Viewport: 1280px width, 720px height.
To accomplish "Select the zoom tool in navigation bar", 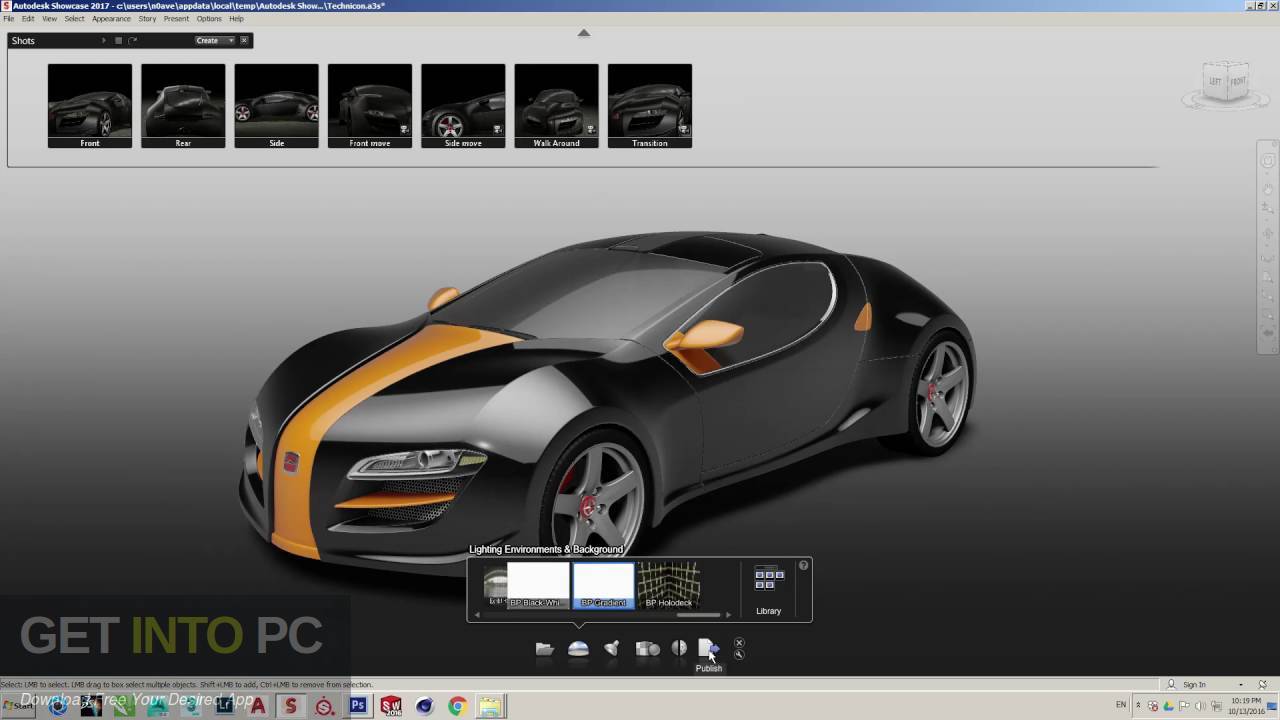I will click(x=1268, y=209).
